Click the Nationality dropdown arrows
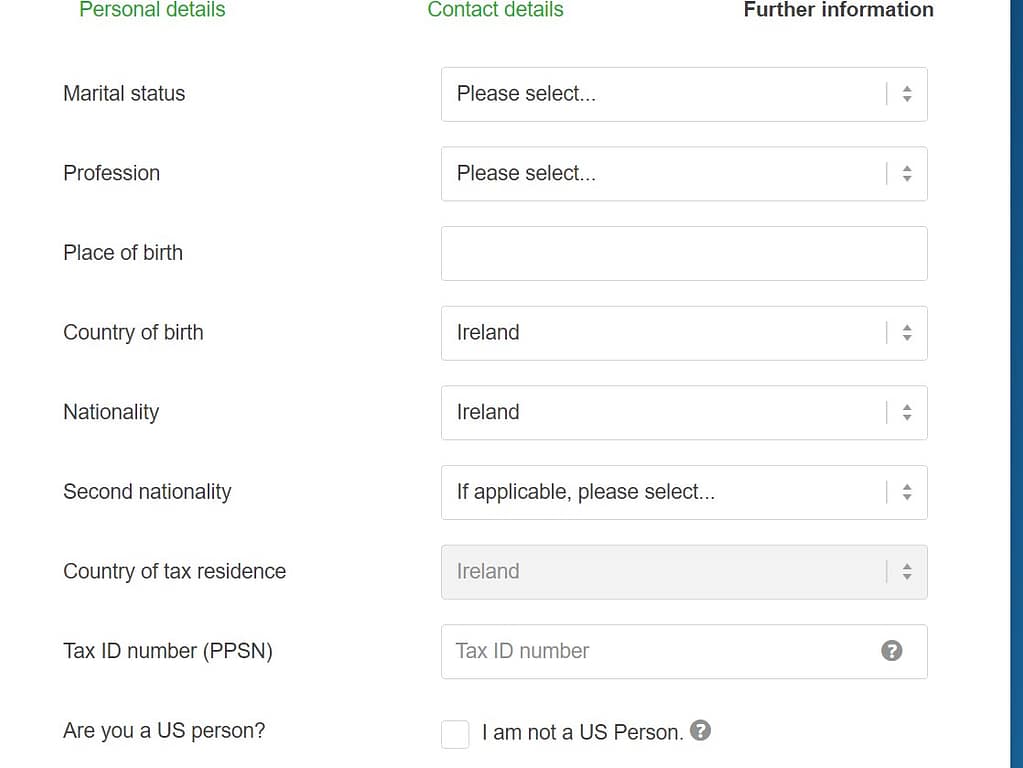Screen dimensions: 1023x768 tap(907, 413)
